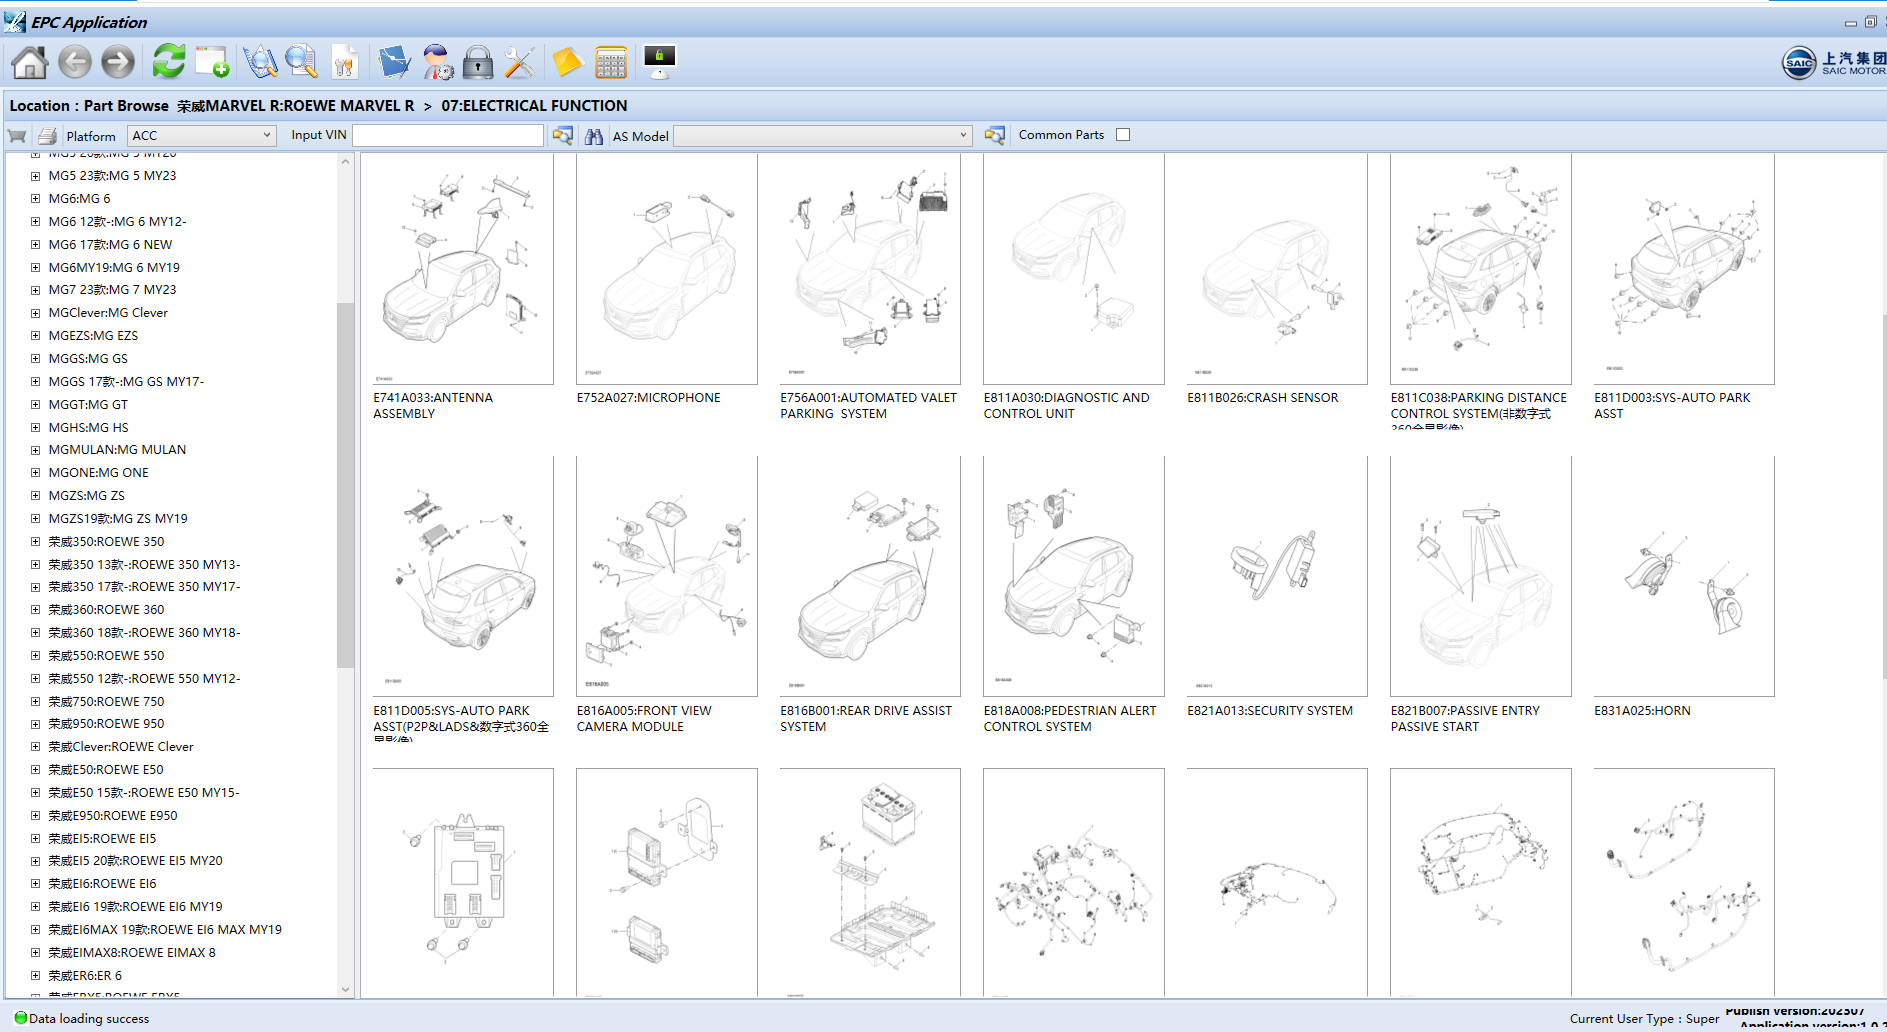Click the print icon next to the cart

[47, 135]
